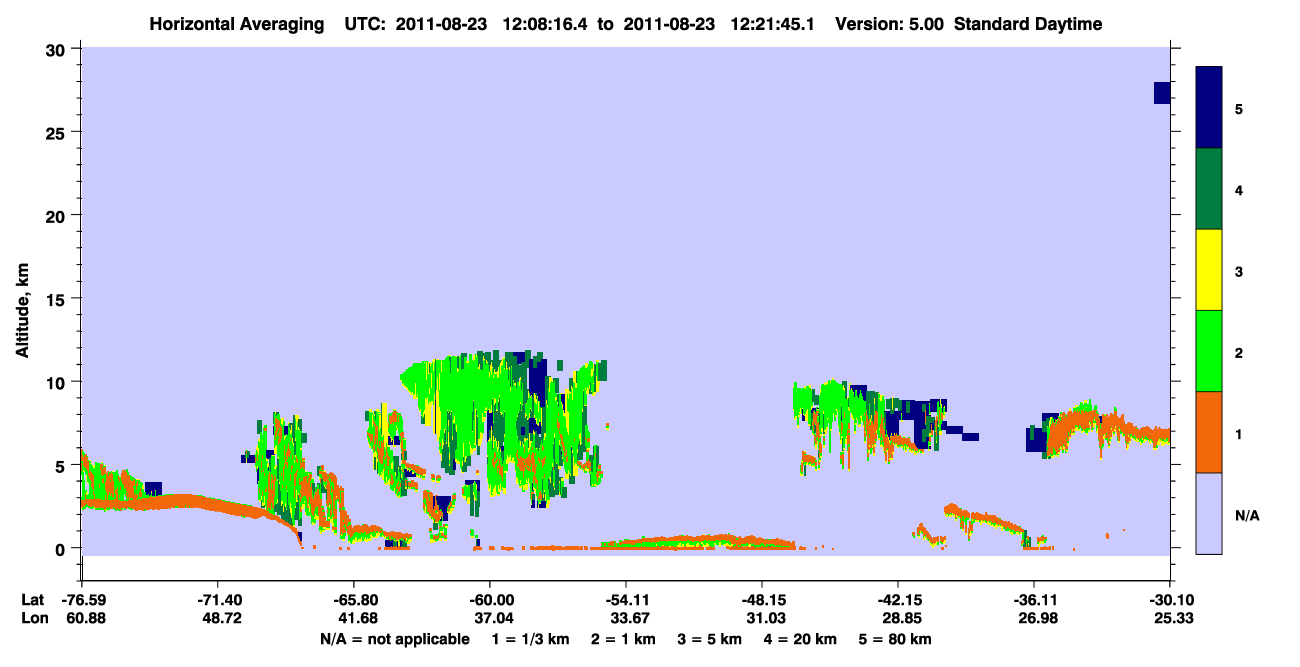
Task: Click the legend text '2 = 1 km'
Action: click(625, 639)
